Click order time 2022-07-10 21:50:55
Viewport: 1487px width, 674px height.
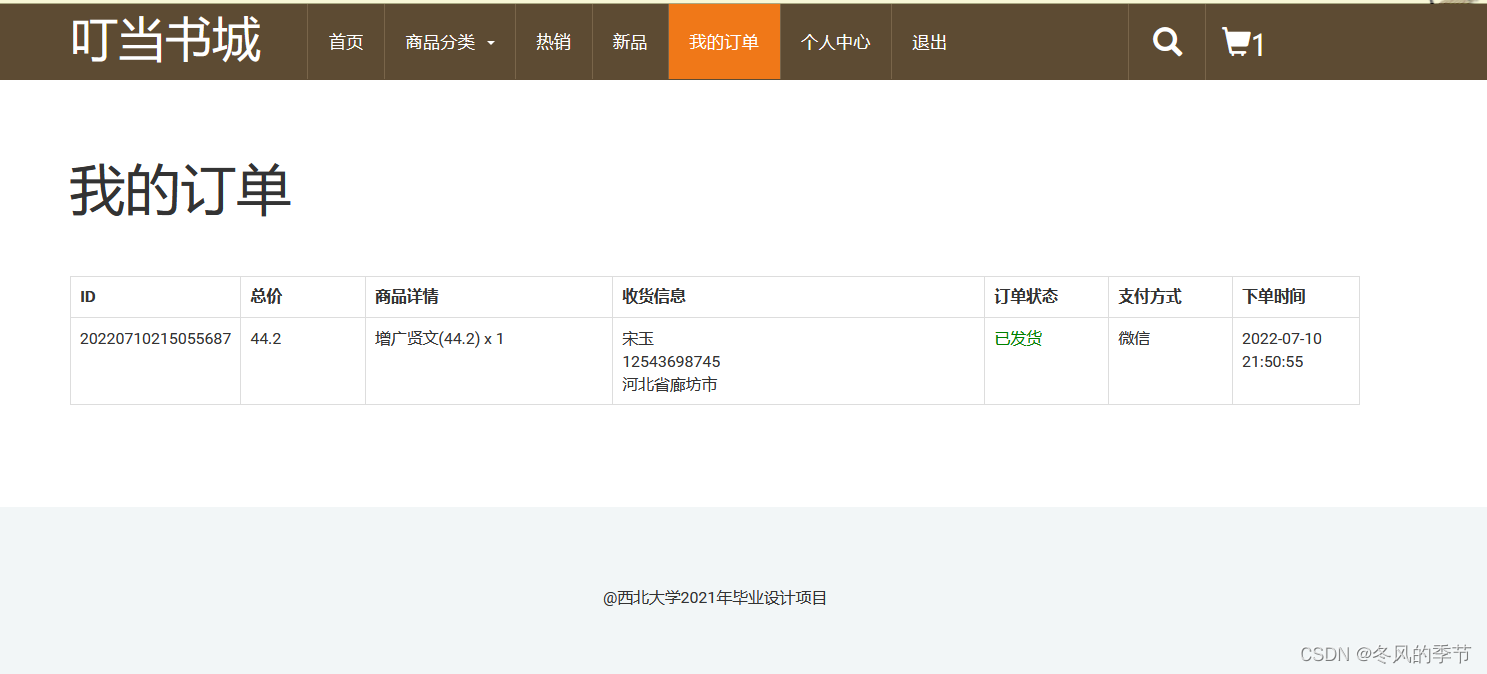(1282, 350)
